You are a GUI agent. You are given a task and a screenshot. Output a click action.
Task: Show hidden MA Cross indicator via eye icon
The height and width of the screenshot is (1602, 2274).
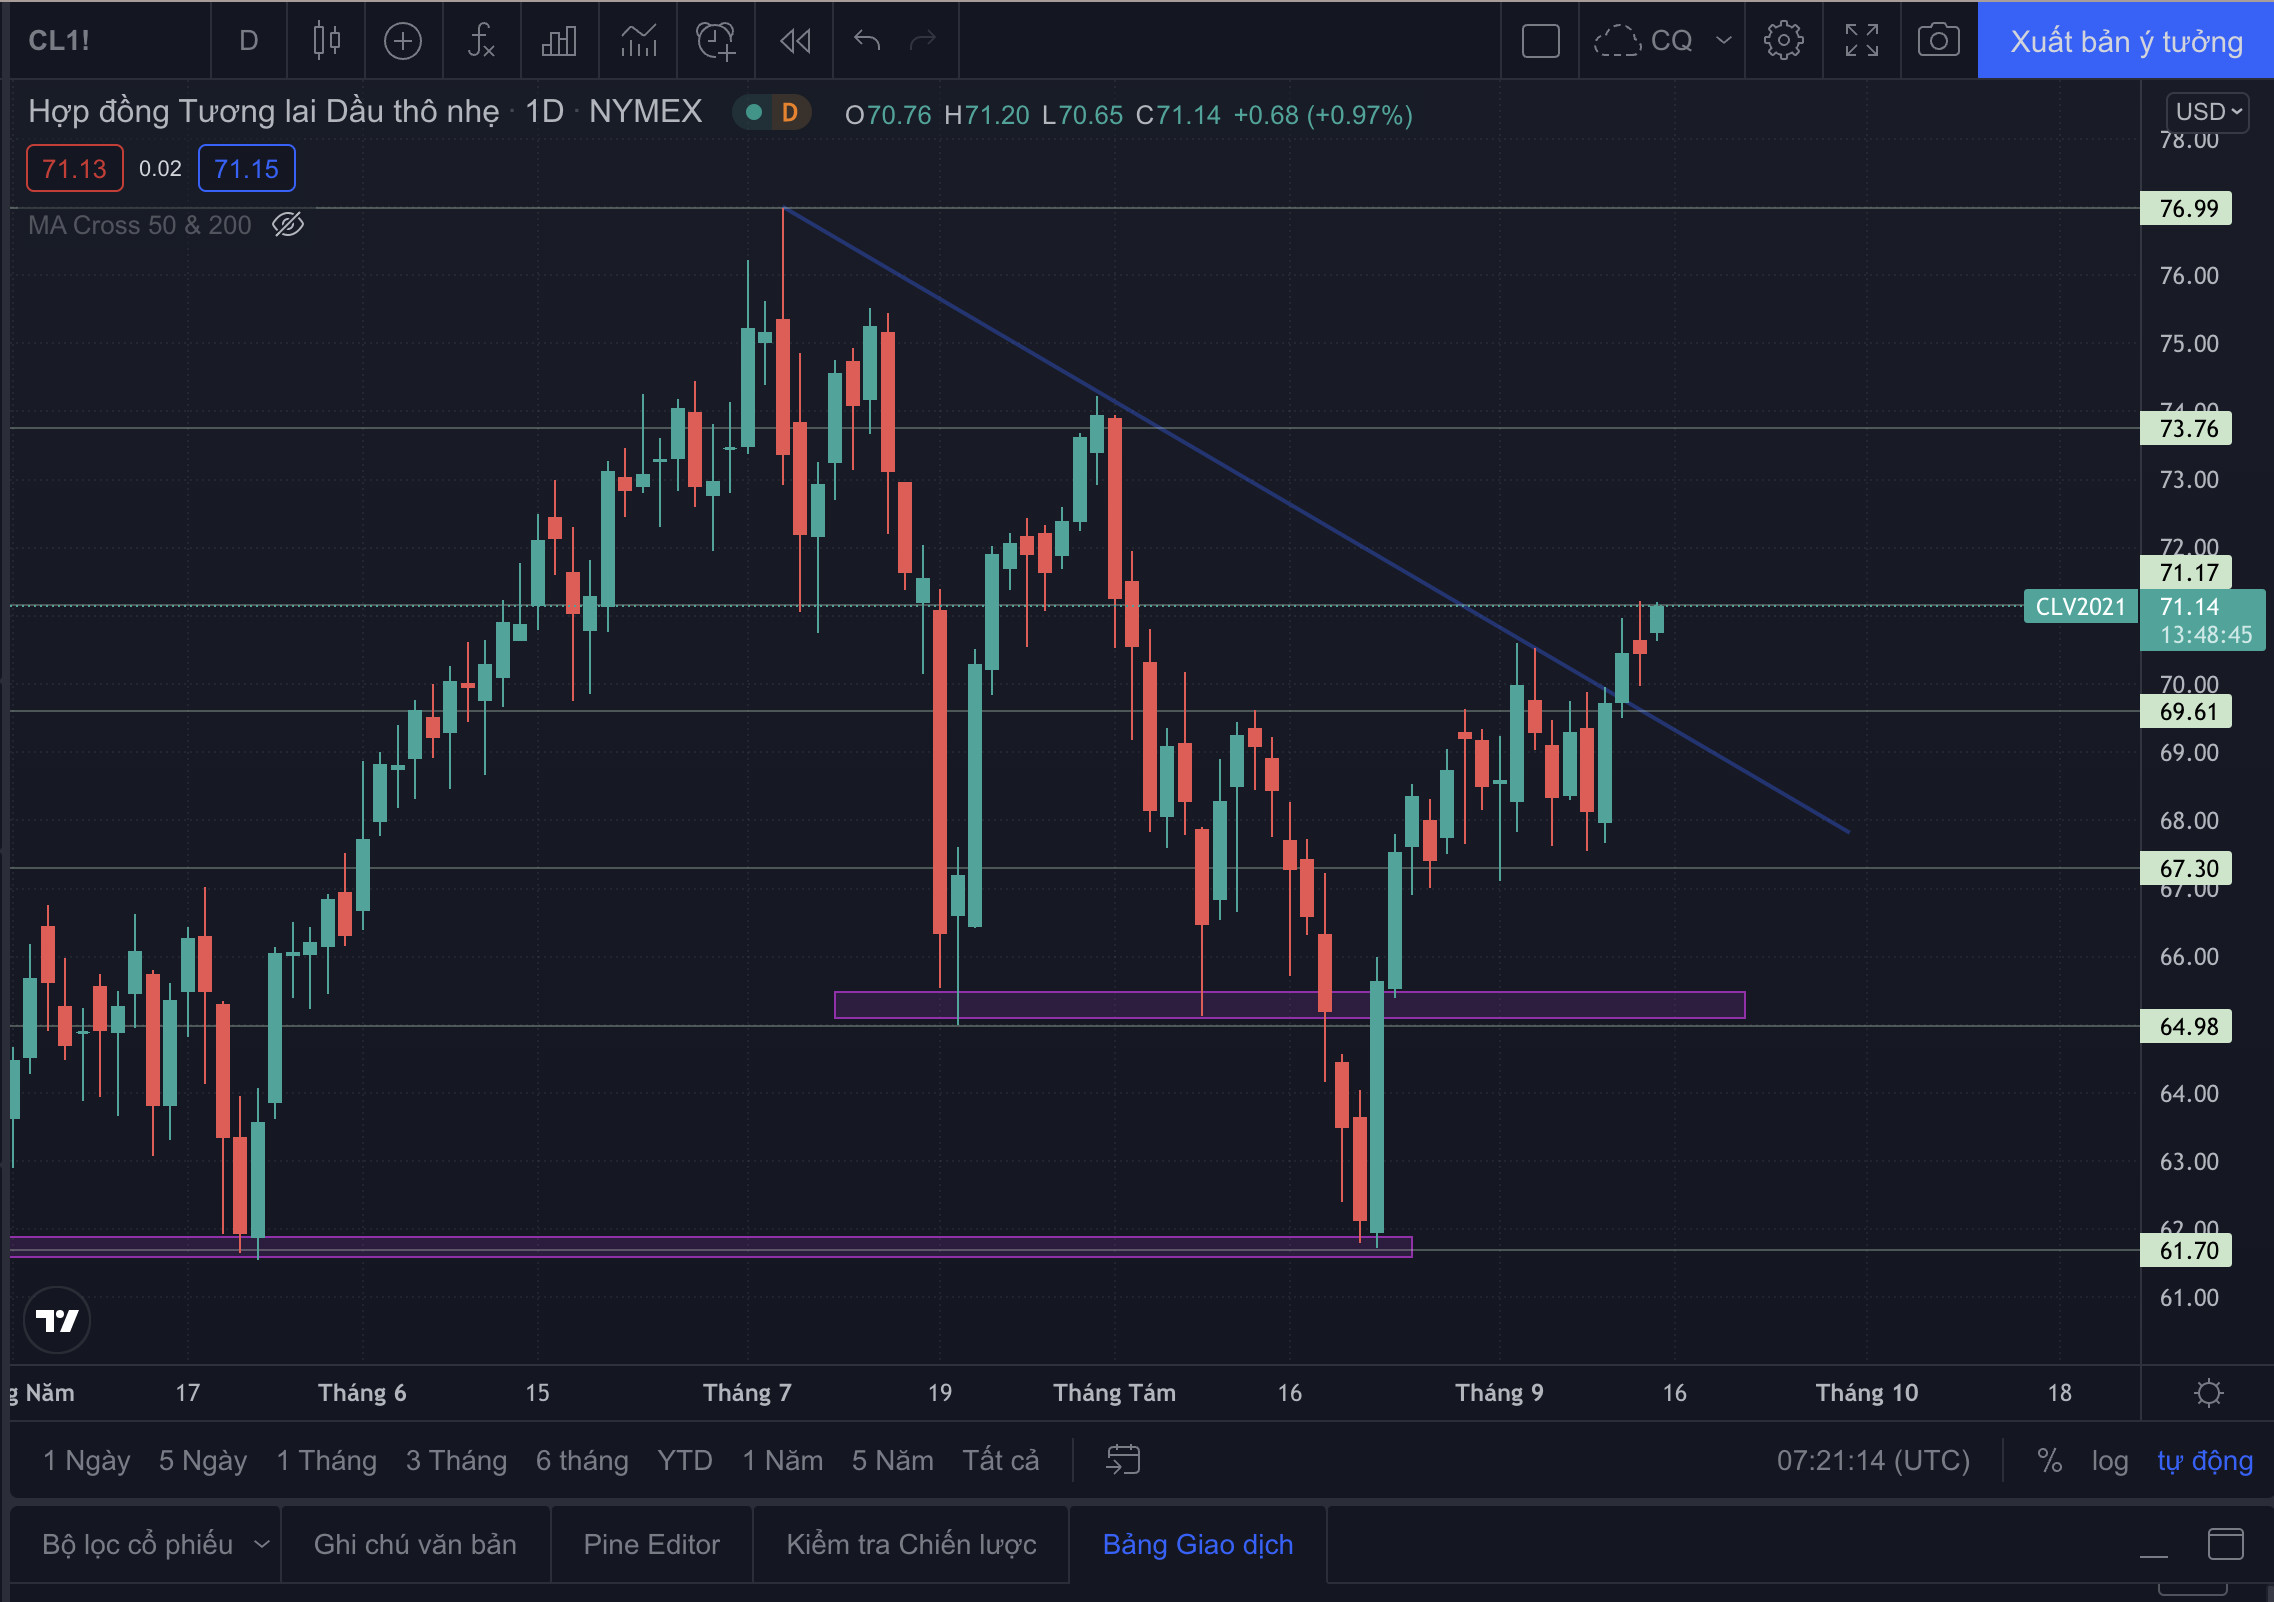point(288,225)
